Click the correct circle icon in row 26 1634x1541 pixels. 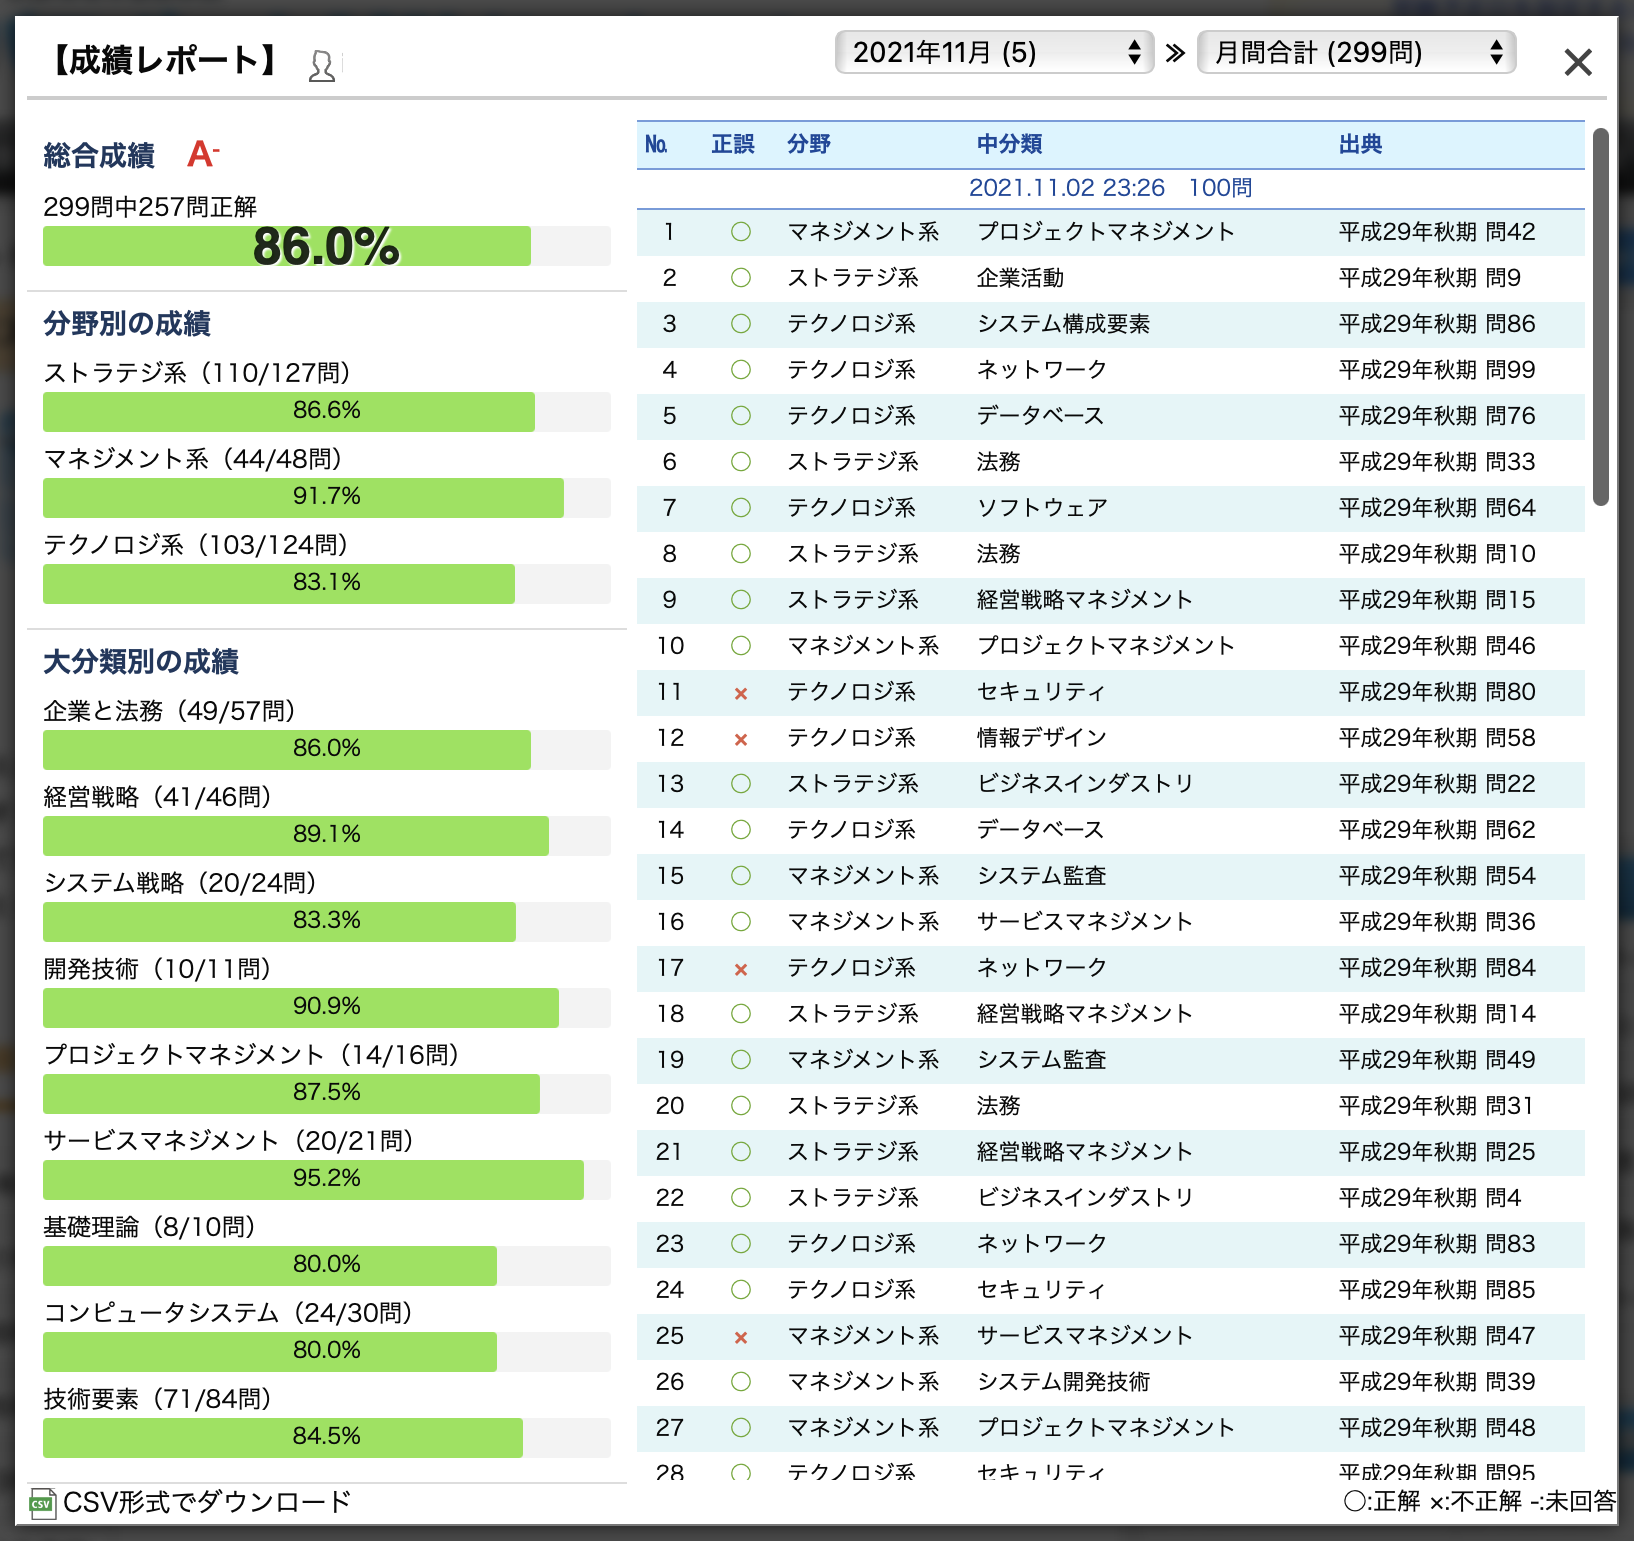741,1382
